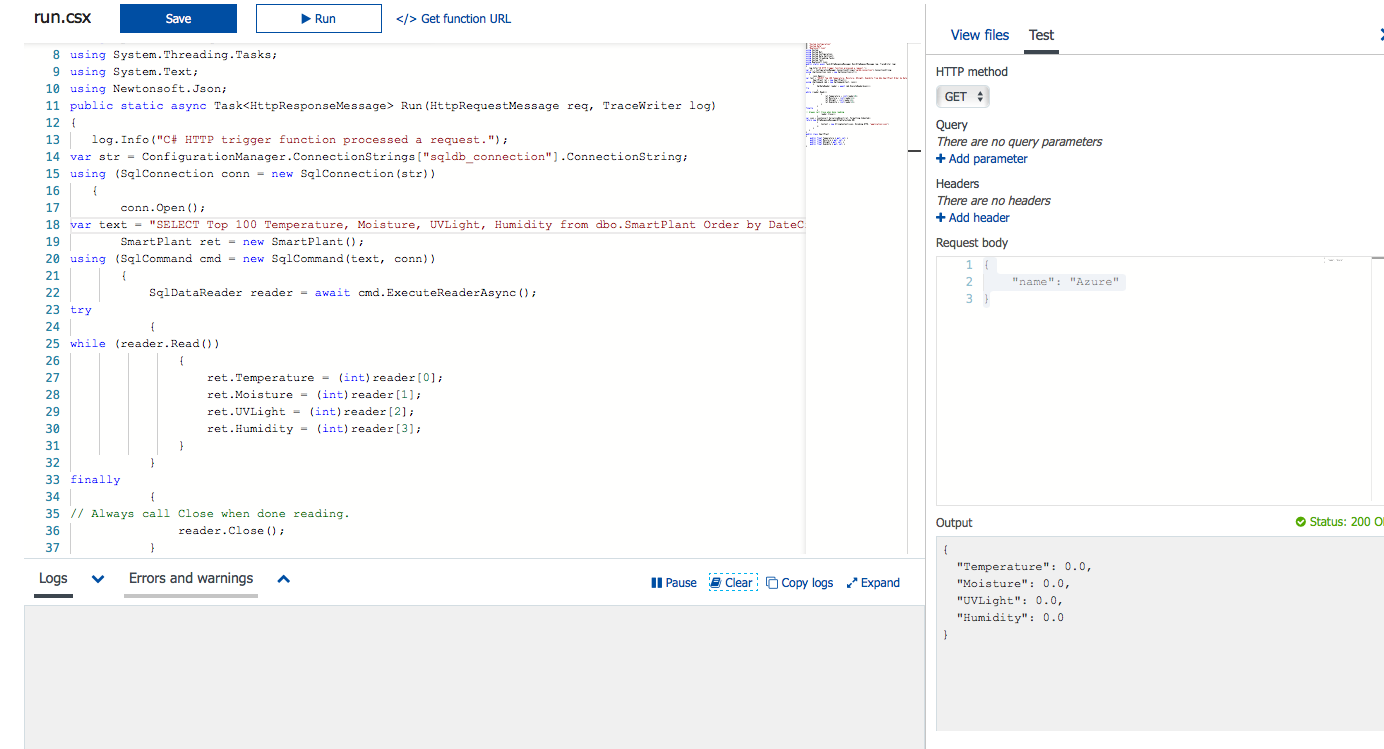Image resolution: width=1384 pixels, height=749 pixels.
Task: Switch to the View files tab
Action: pos(979,35)
